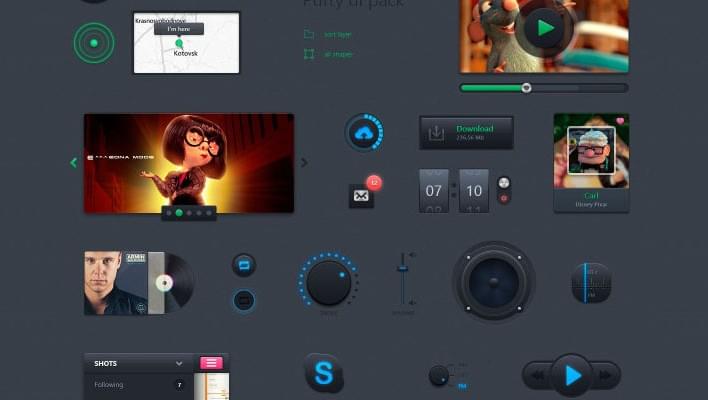Click the minute flip card showing 10

click(x=474, y=191)
